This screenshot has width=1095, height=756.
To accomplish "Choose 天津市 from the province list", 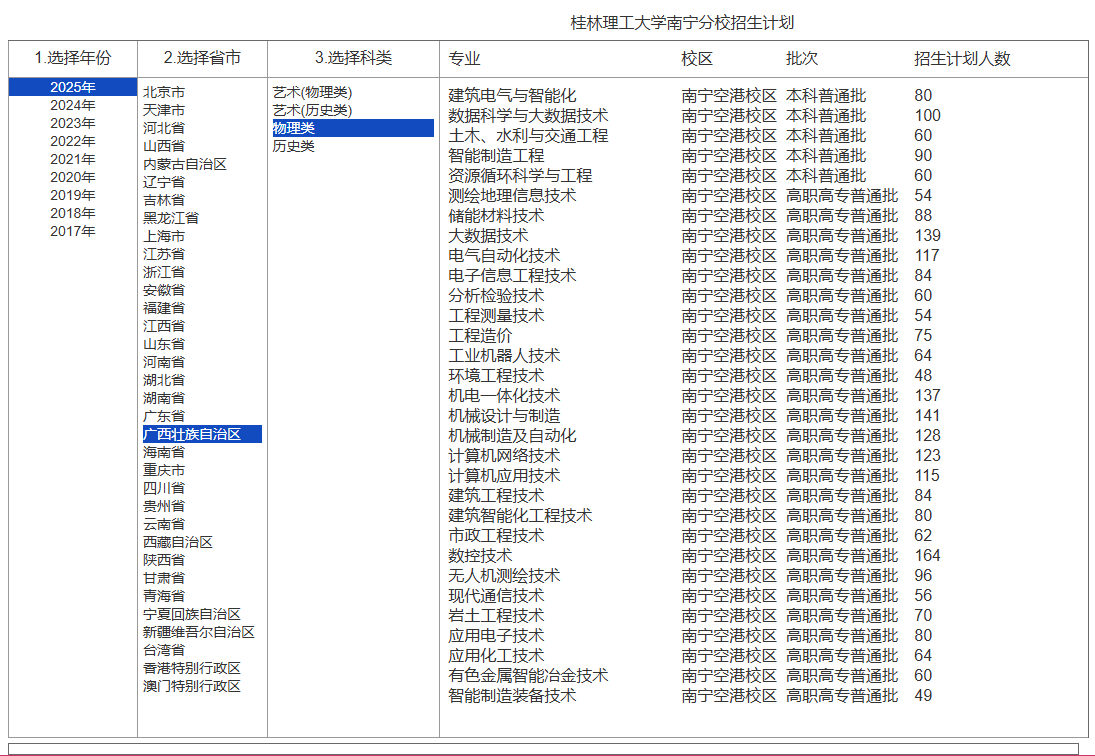I will pyautogui.click(x=164, y=110).
